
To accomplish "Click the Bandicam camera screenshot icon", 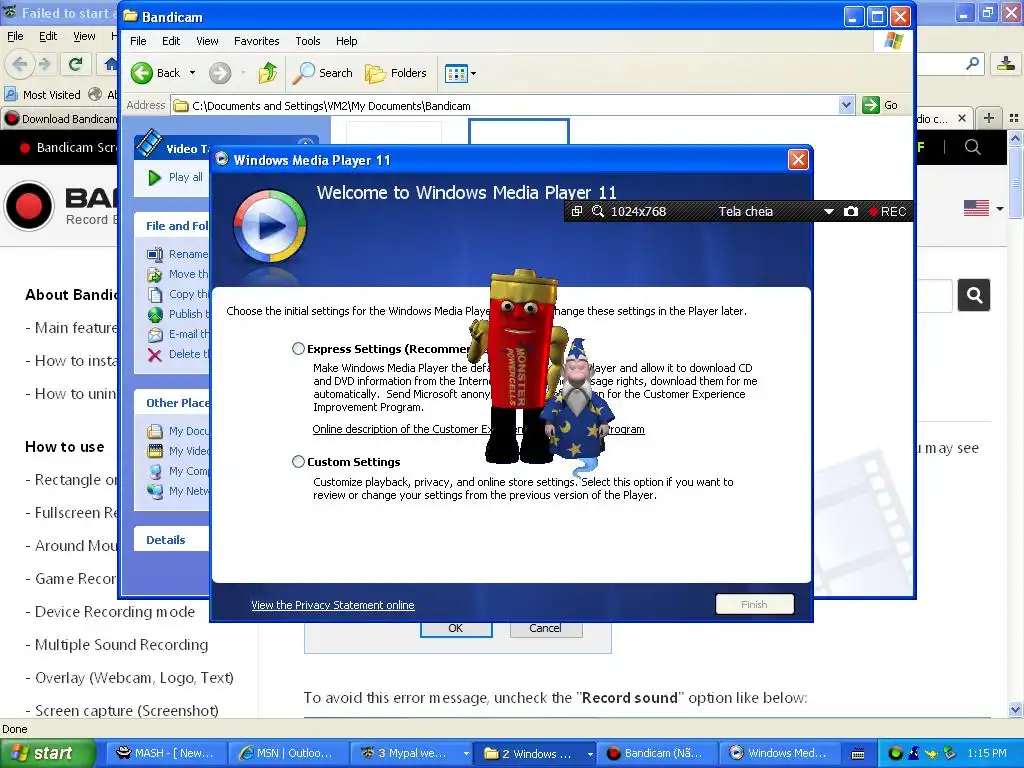I will pos(850,212).
